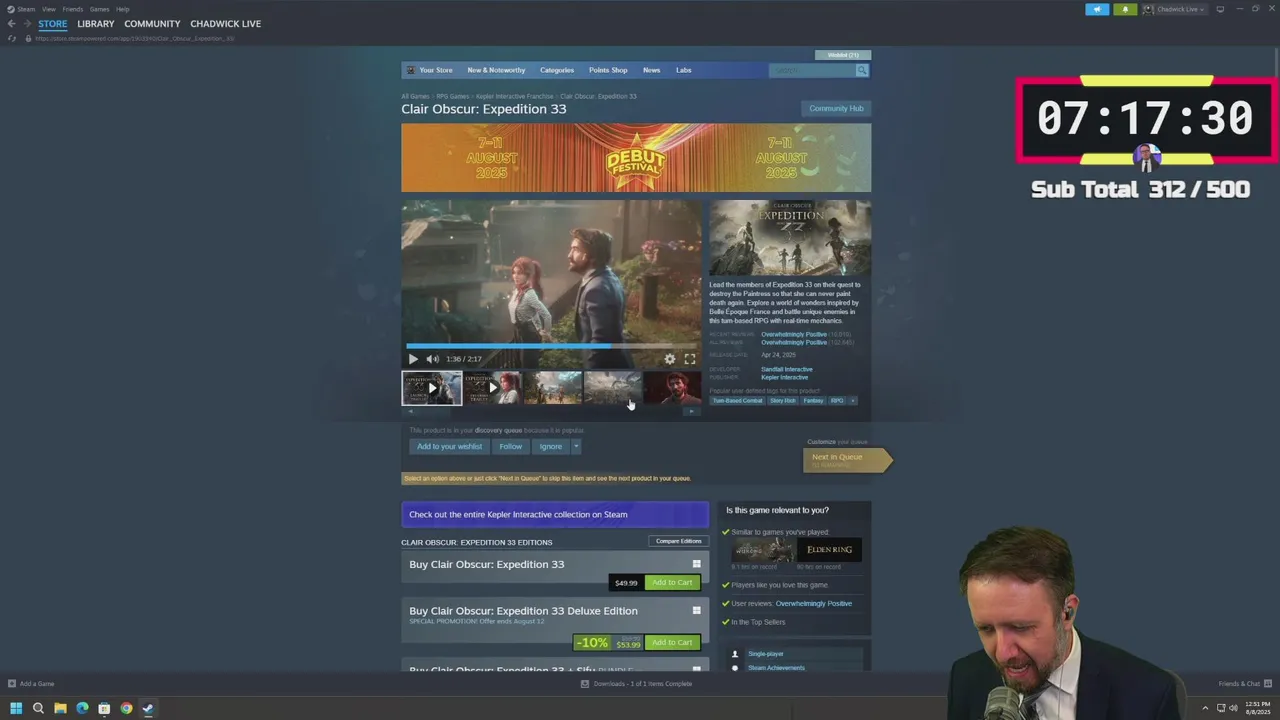
Task: Click the Follow button
Action: 510,446
